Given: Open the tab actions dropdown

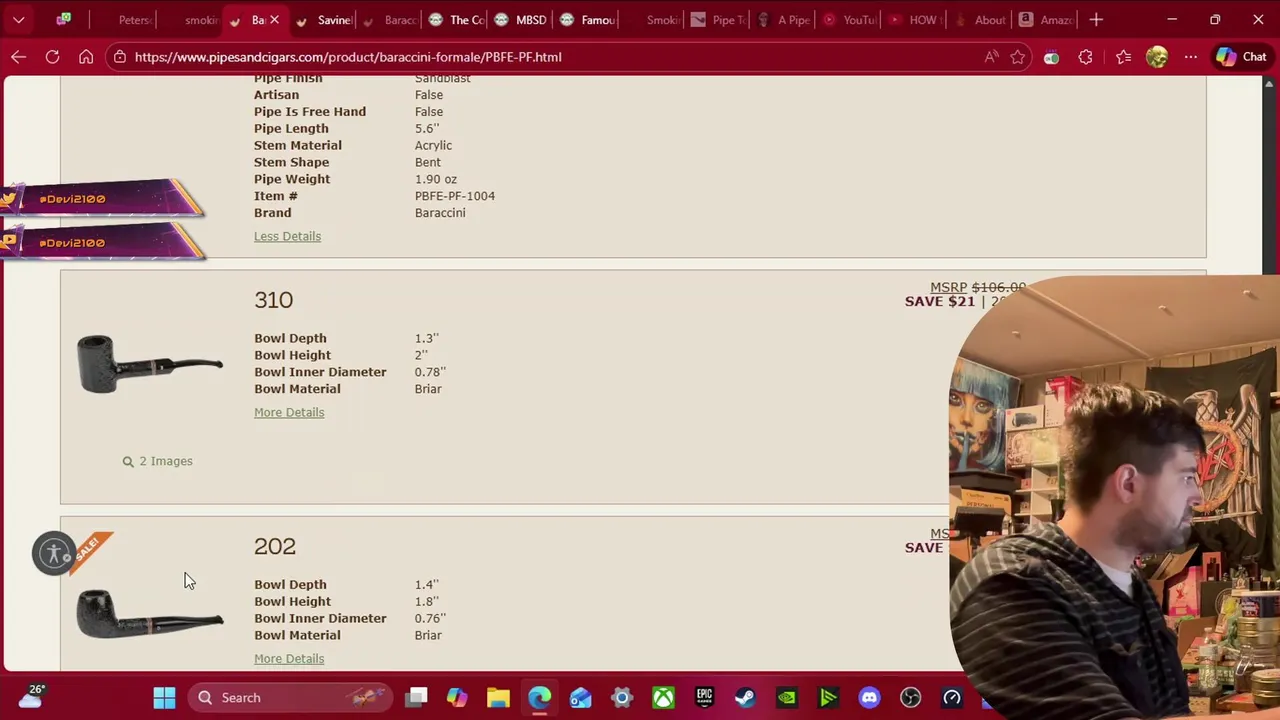Looking at the screenshot, I should [x=18, y=19].
